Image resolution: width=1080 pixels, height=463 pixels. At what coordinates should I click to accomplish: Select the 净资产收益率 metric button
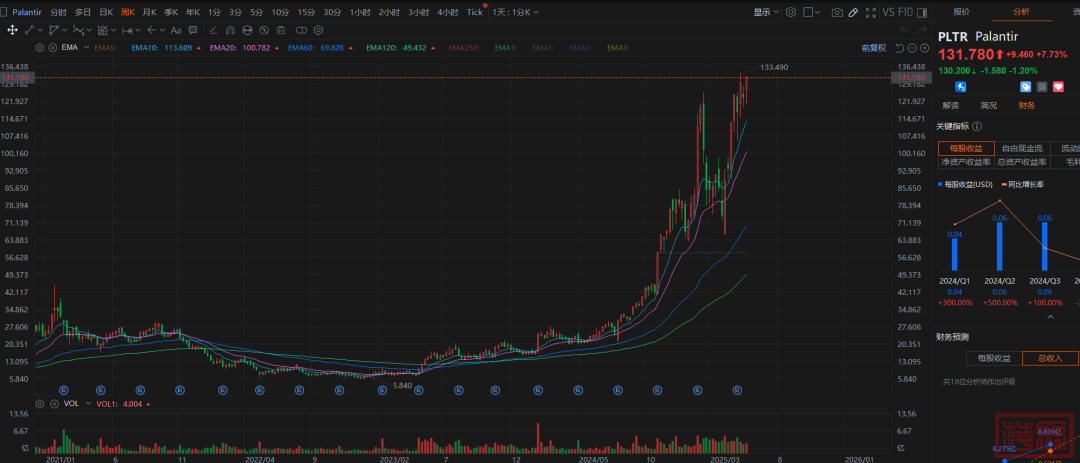(x=966, y=162)
